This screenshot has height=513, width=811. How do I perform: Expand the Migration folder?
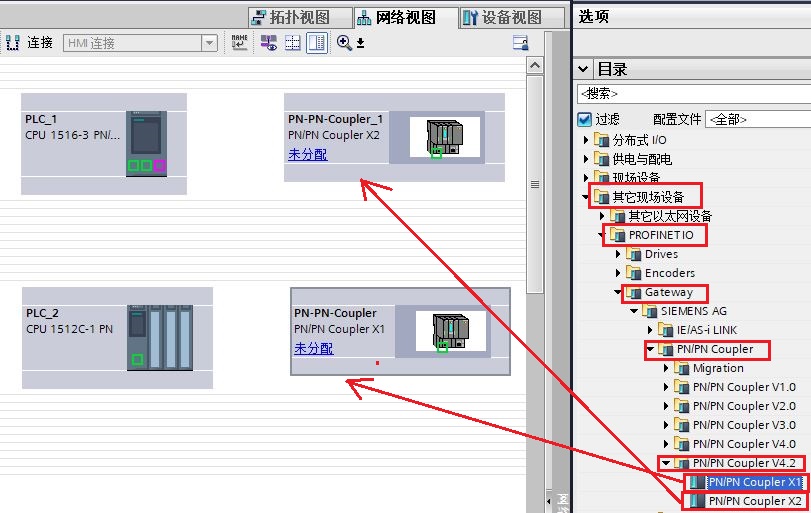[x=666, y=368]
